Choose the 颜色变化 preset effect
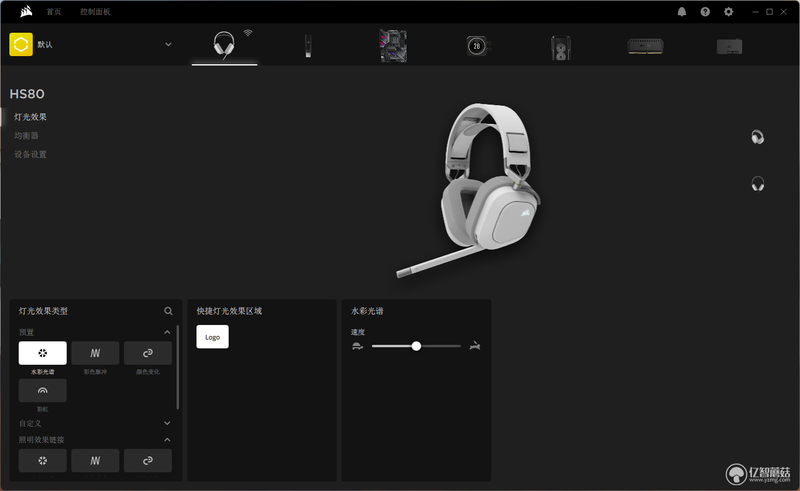The width and height of the screenshot is (800, 491). point(148,353)
